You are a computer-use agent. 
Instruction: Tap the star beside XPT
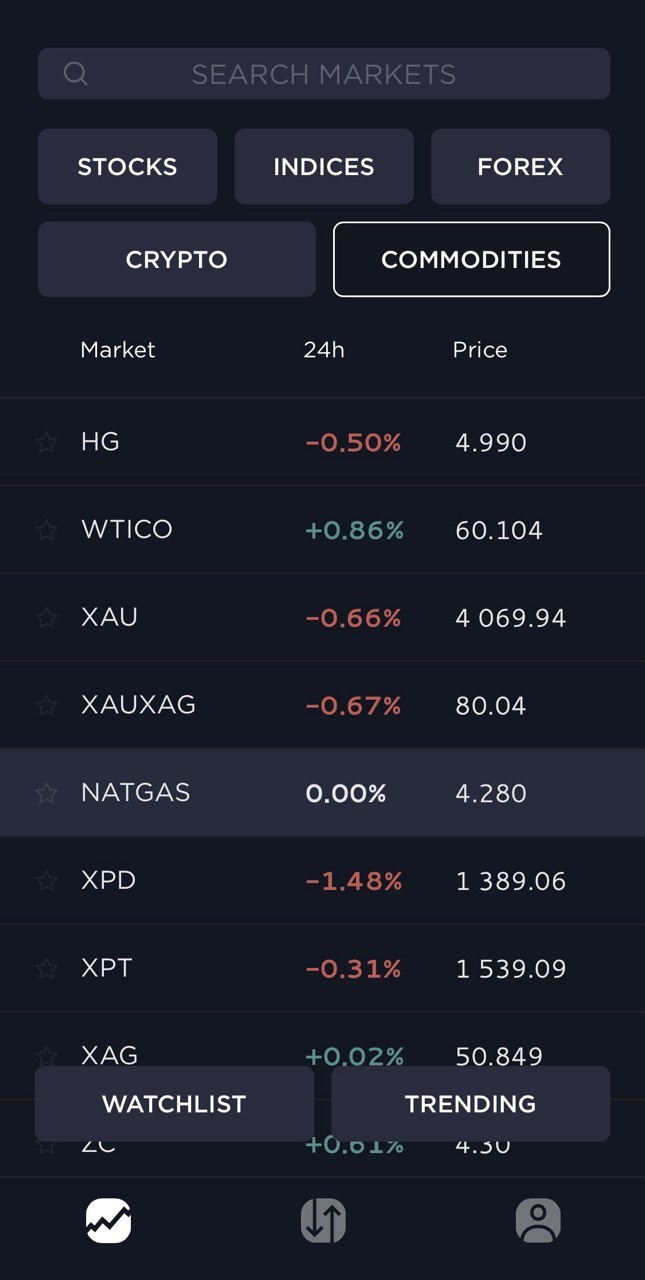point(47,969)
